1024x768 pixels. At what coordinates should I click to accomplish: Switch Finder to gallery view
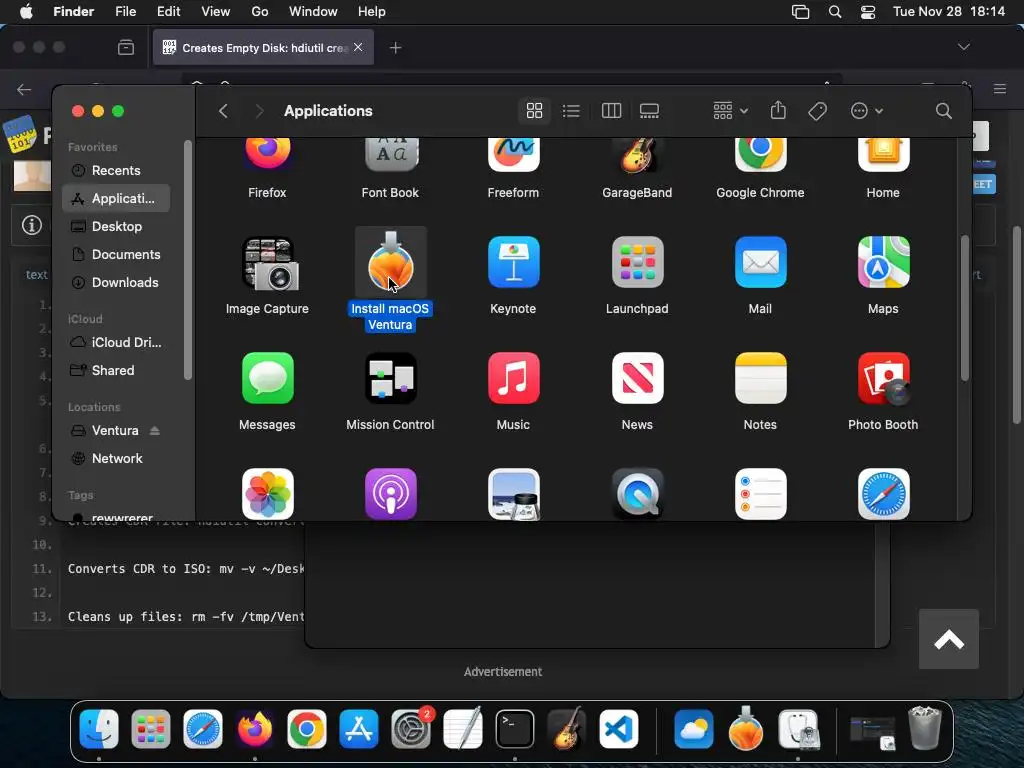[x=649, y=111]
